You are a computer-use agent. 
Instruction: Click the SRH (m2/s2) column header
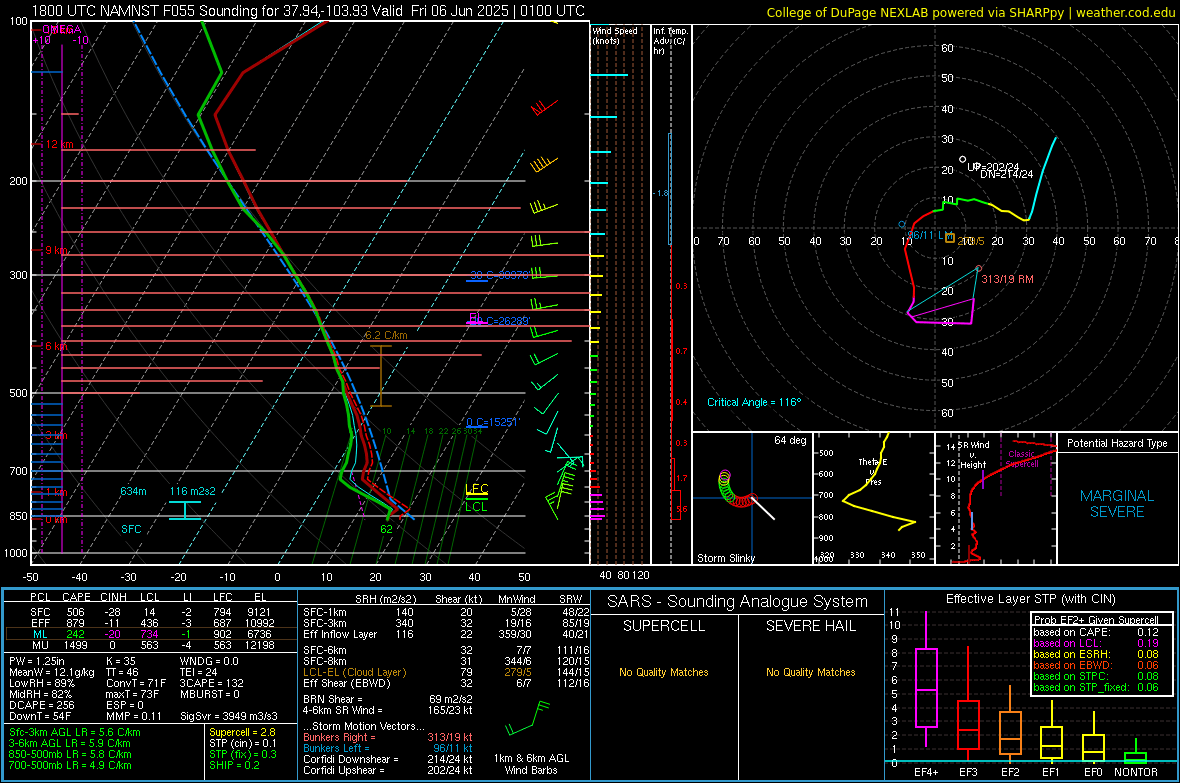point(385,599)
